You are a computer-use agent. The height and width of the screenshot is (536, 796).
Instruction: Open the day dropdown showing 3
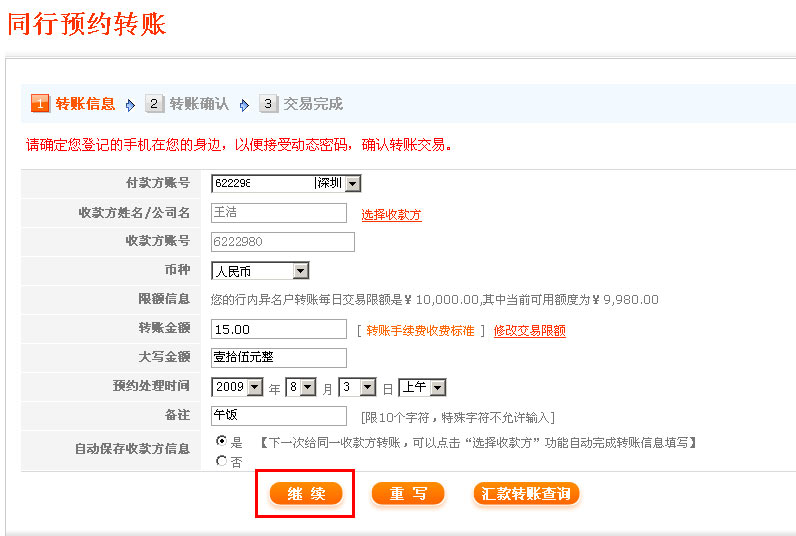point(367,387)
